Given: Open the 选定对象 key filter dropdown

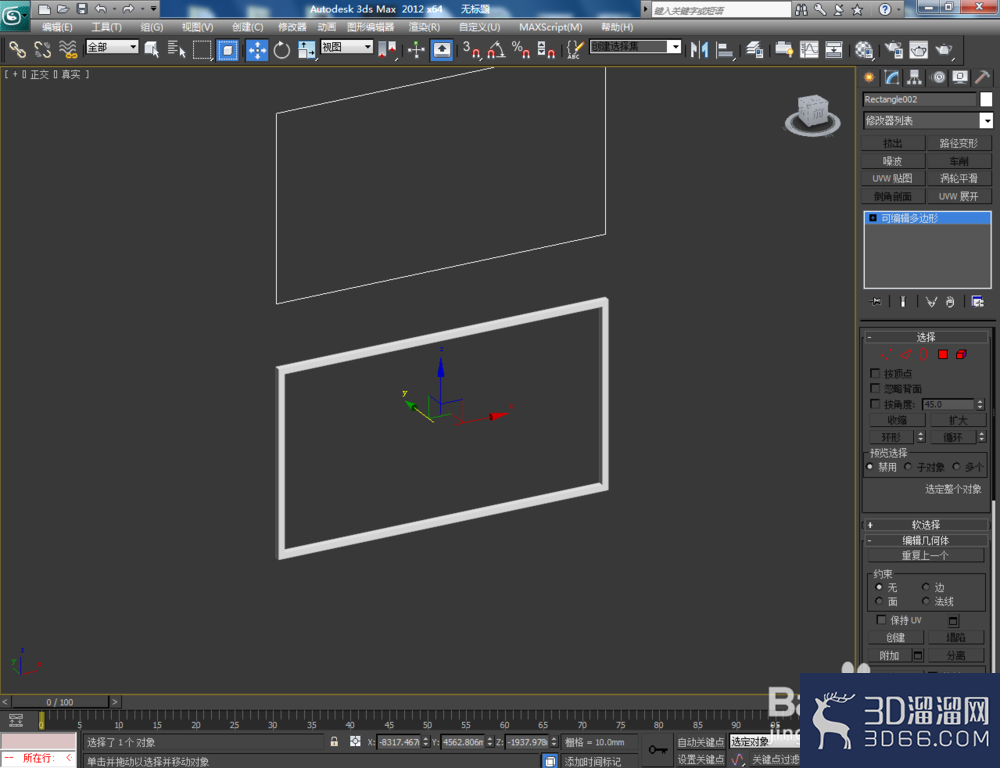Looking at the screenshot, I should pos(764,742).
